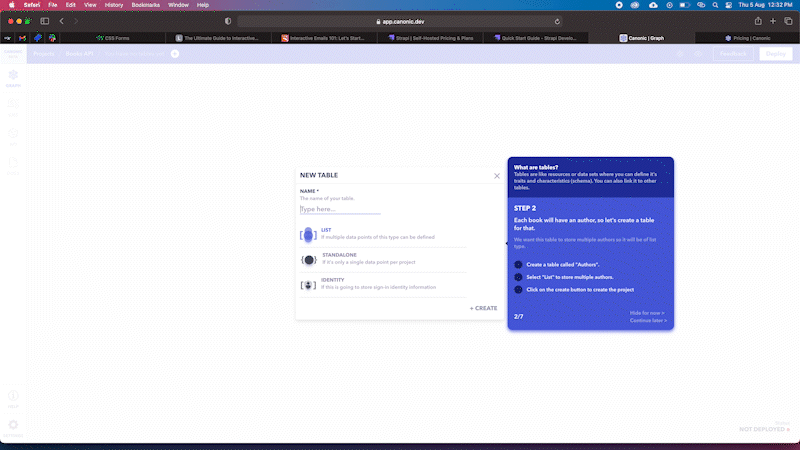
Task: Switch to Pricing | Canonic tab
Action: coord(747,38)
